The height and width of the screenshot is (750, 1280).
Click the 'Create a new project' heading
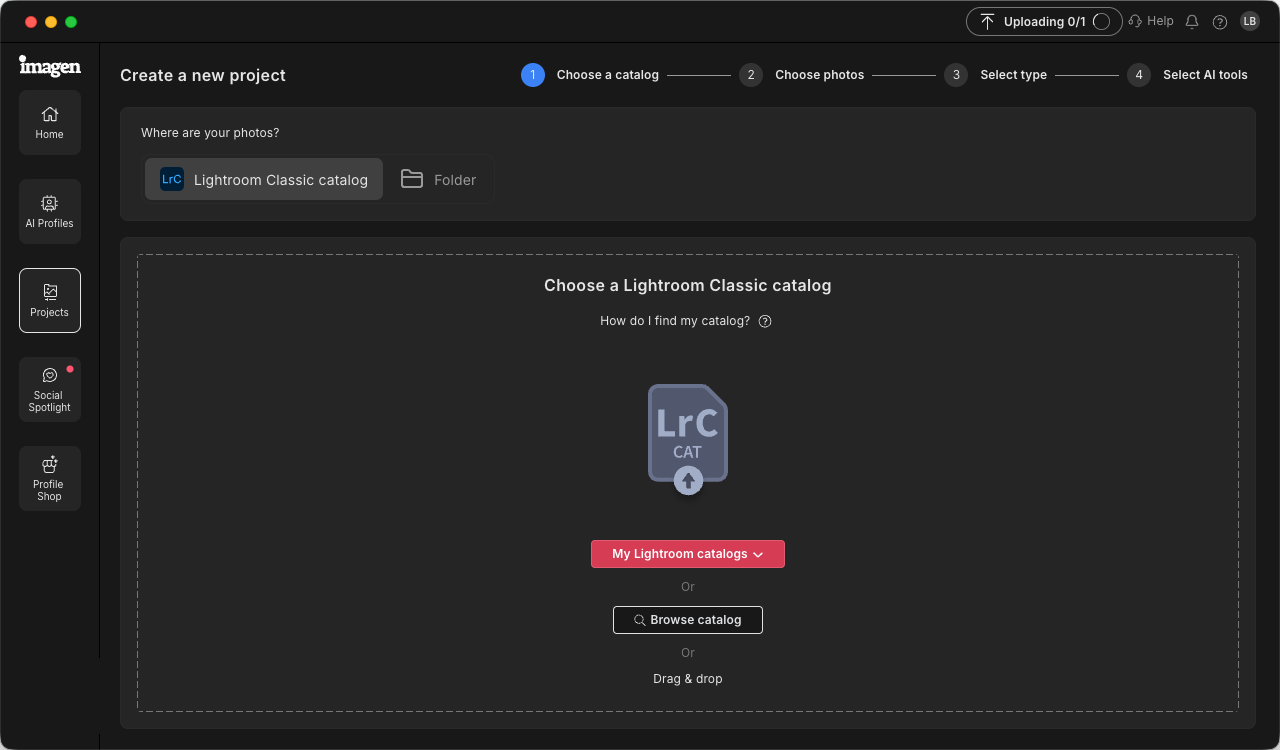(203, 75)
